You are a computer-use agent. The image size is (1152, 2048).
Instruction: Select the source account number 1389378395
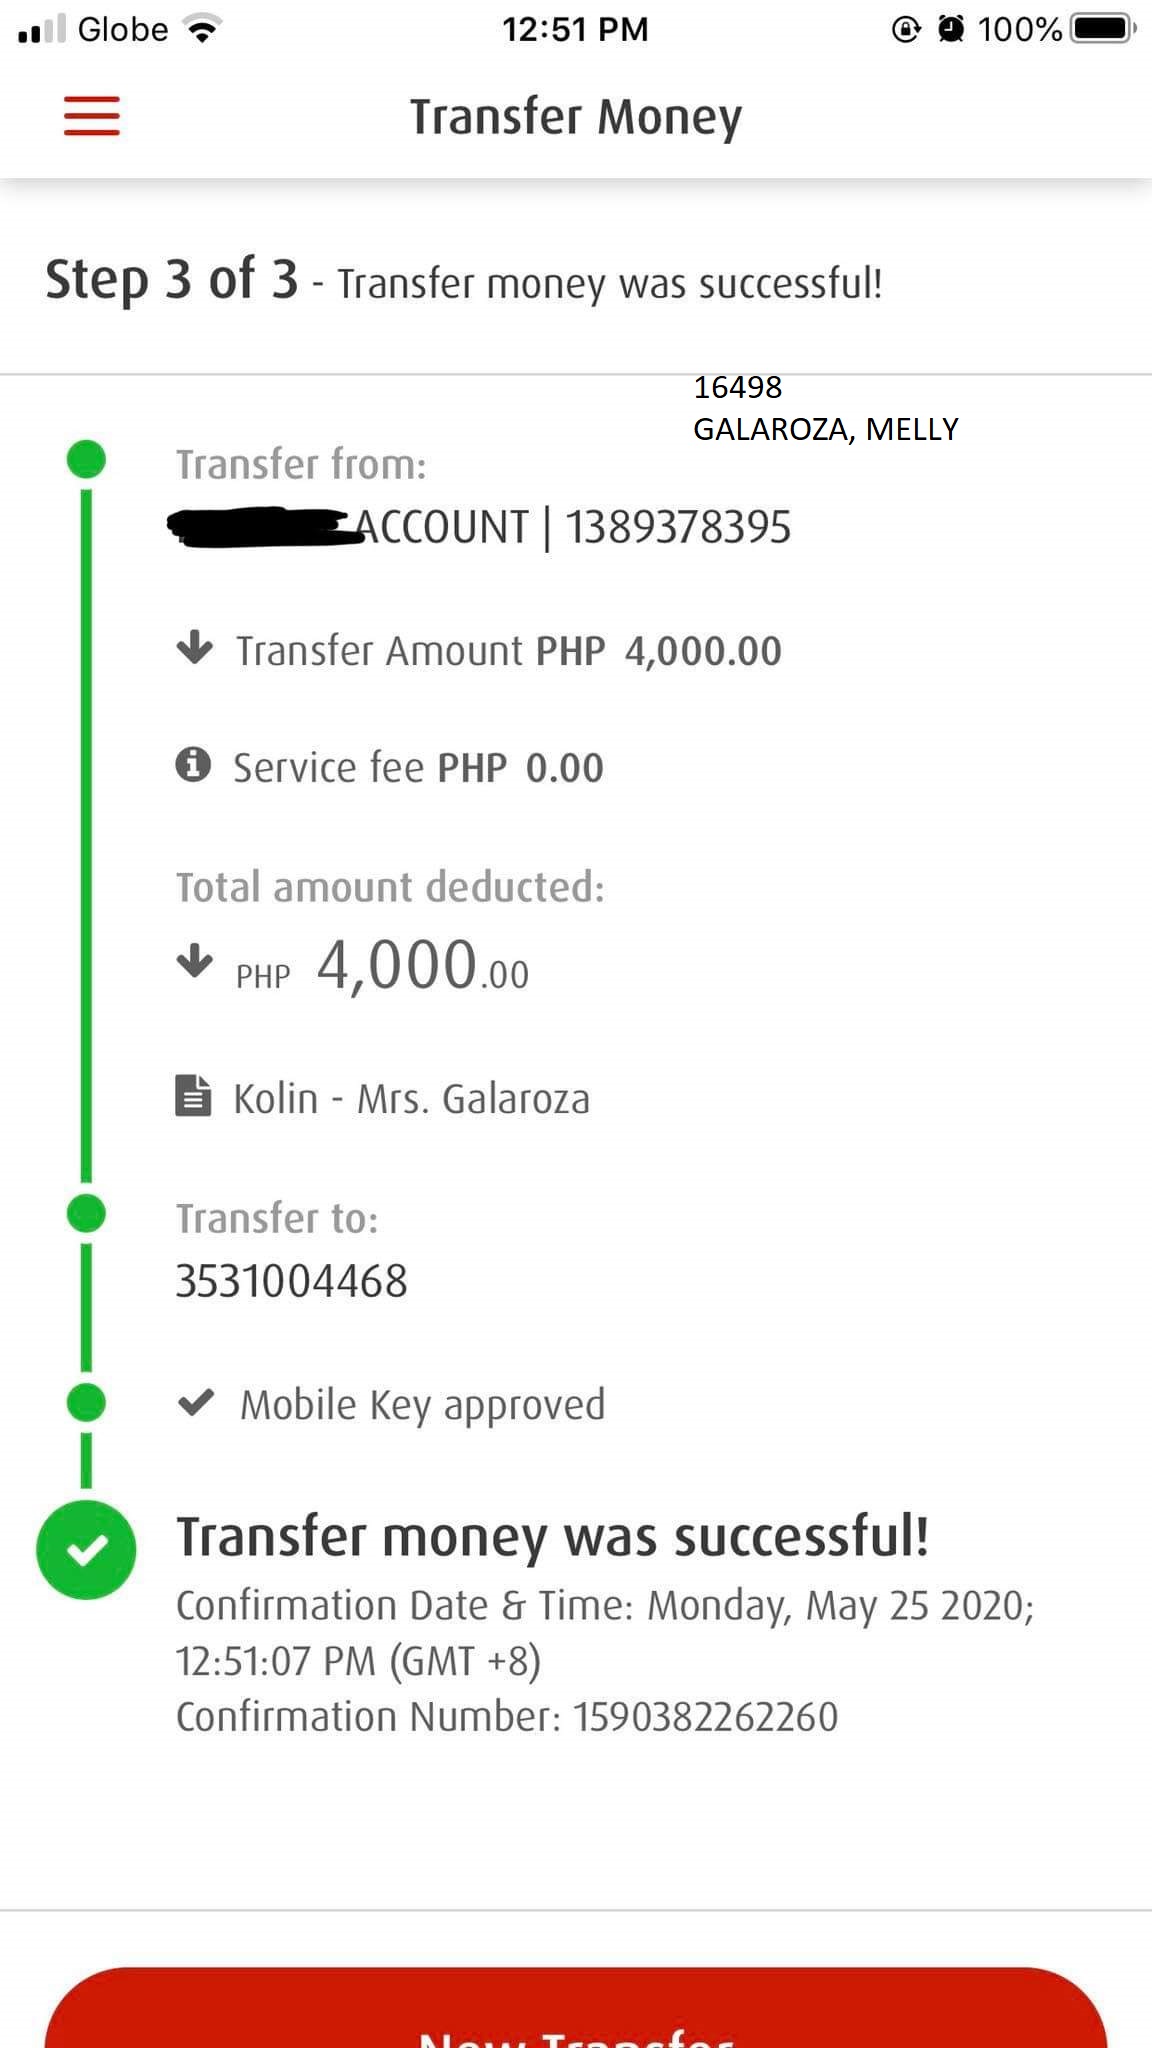678,528
